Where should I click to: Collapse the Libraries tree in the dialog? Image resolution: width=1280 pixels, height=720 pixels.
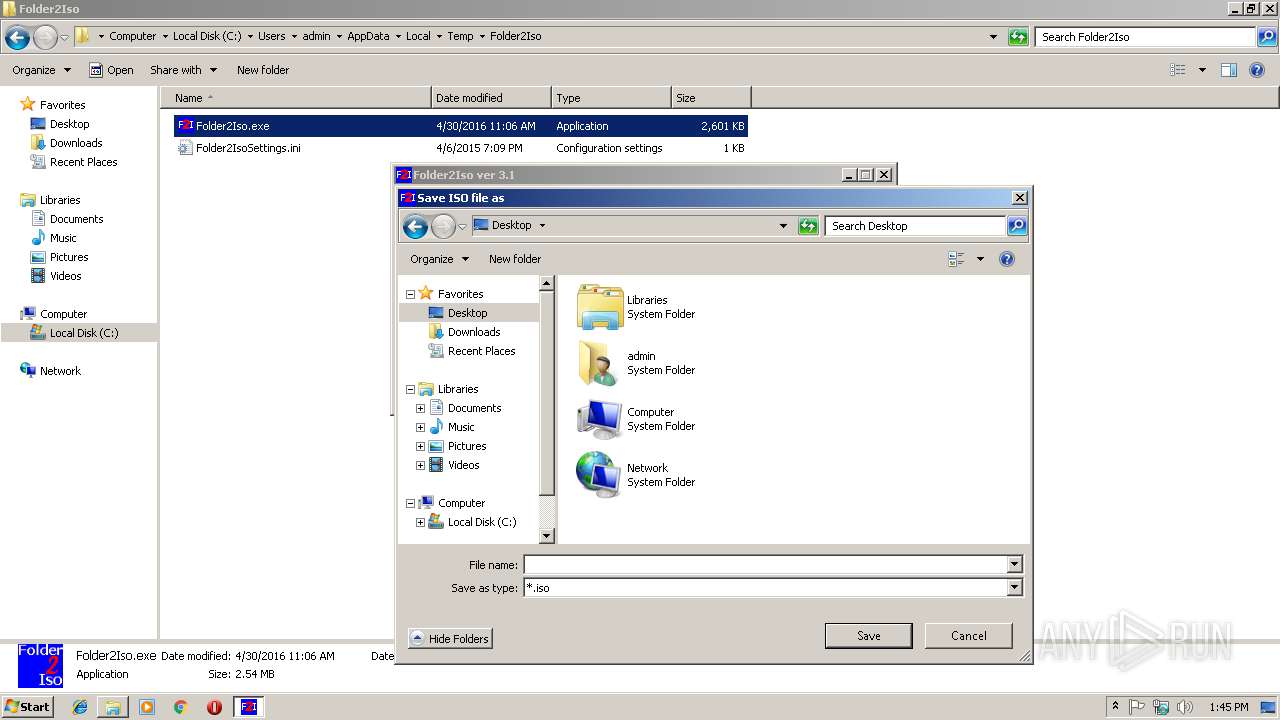[410, 389]
